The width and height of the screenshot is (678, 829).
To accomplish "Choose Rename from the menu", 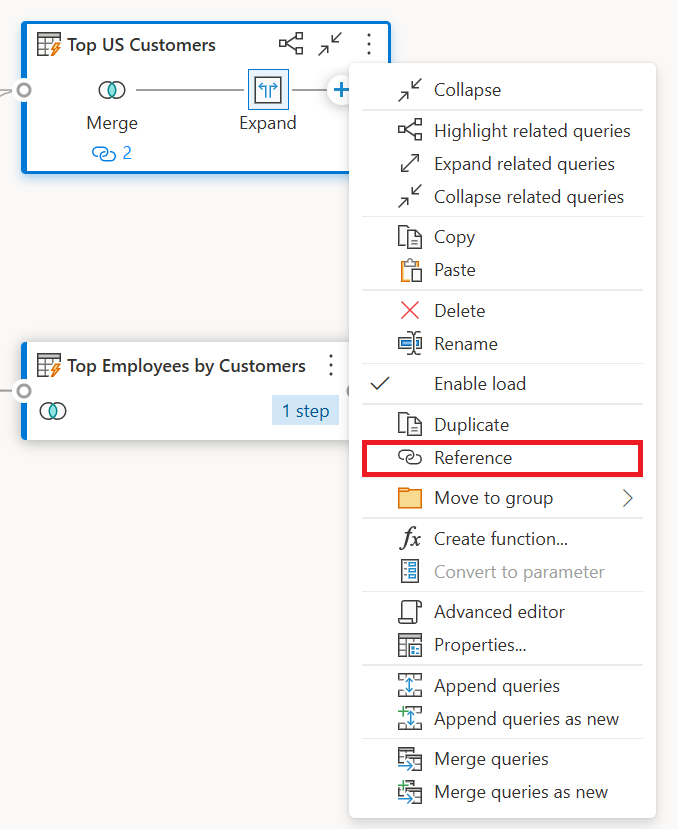I will point(502,344).
